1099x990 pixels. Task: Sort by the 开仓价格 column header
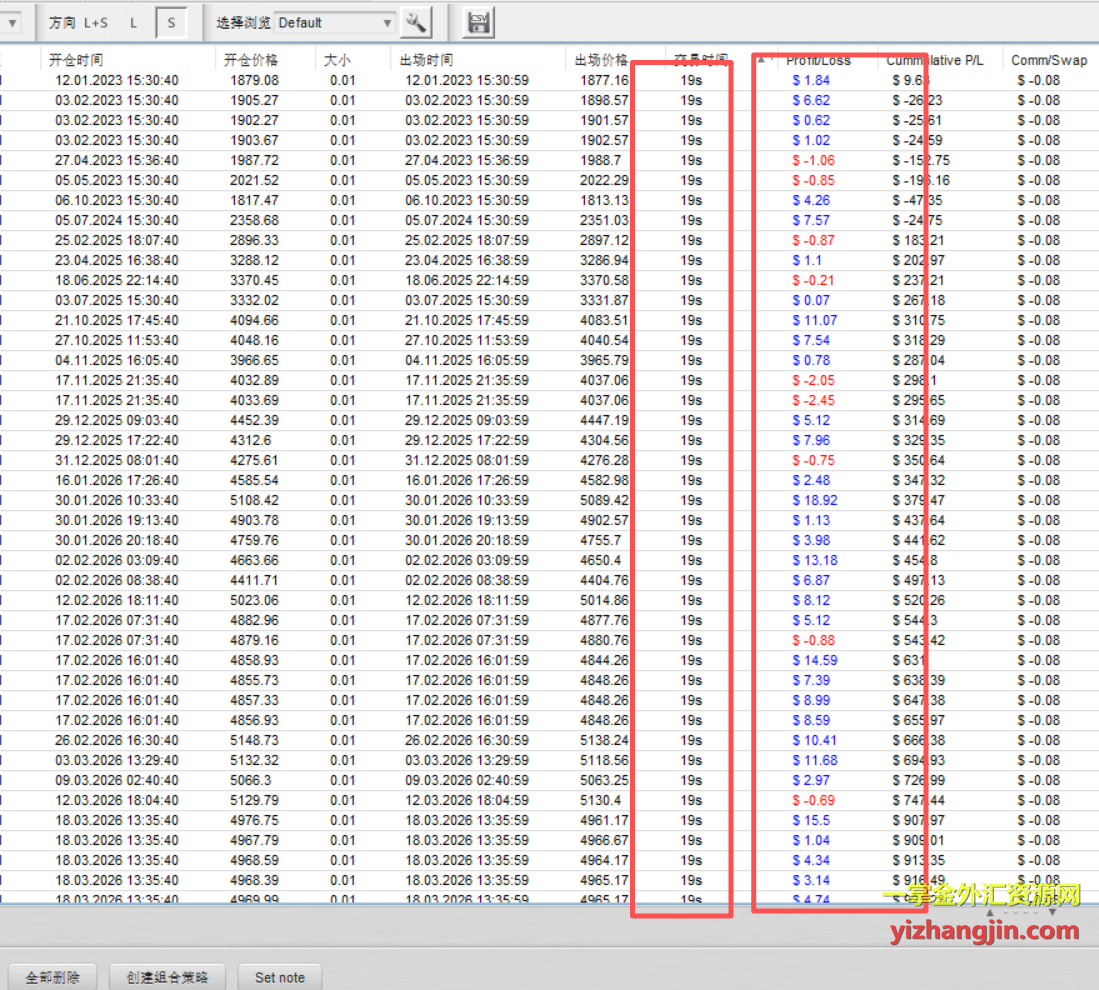251,60
